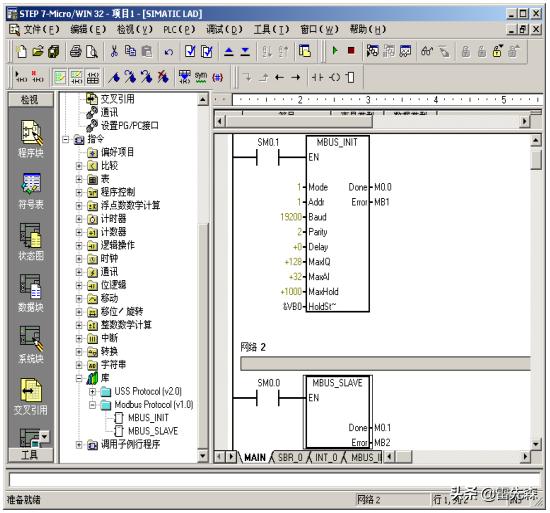Click the M0.0 Done output address

(383, 187)
